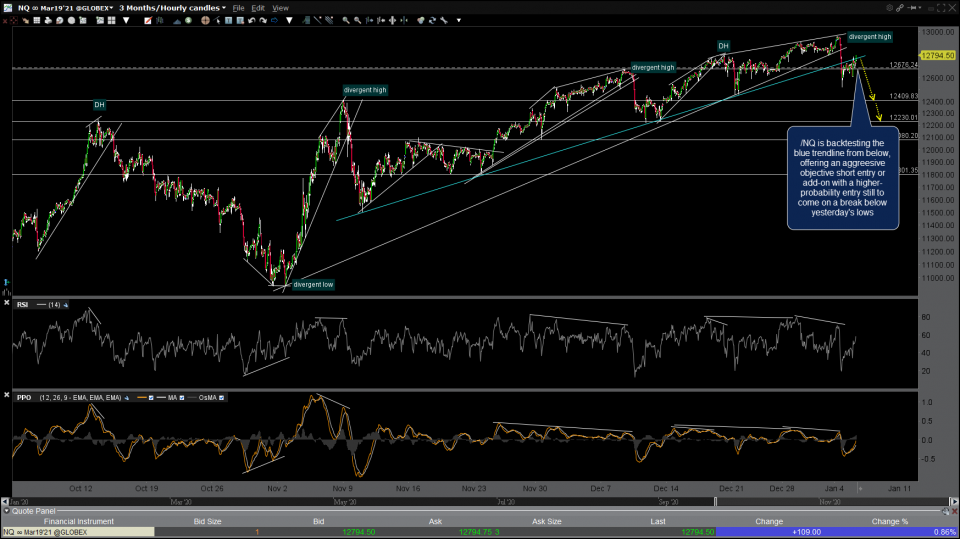Open the hexagon settings icon at top right

[890, 7]
